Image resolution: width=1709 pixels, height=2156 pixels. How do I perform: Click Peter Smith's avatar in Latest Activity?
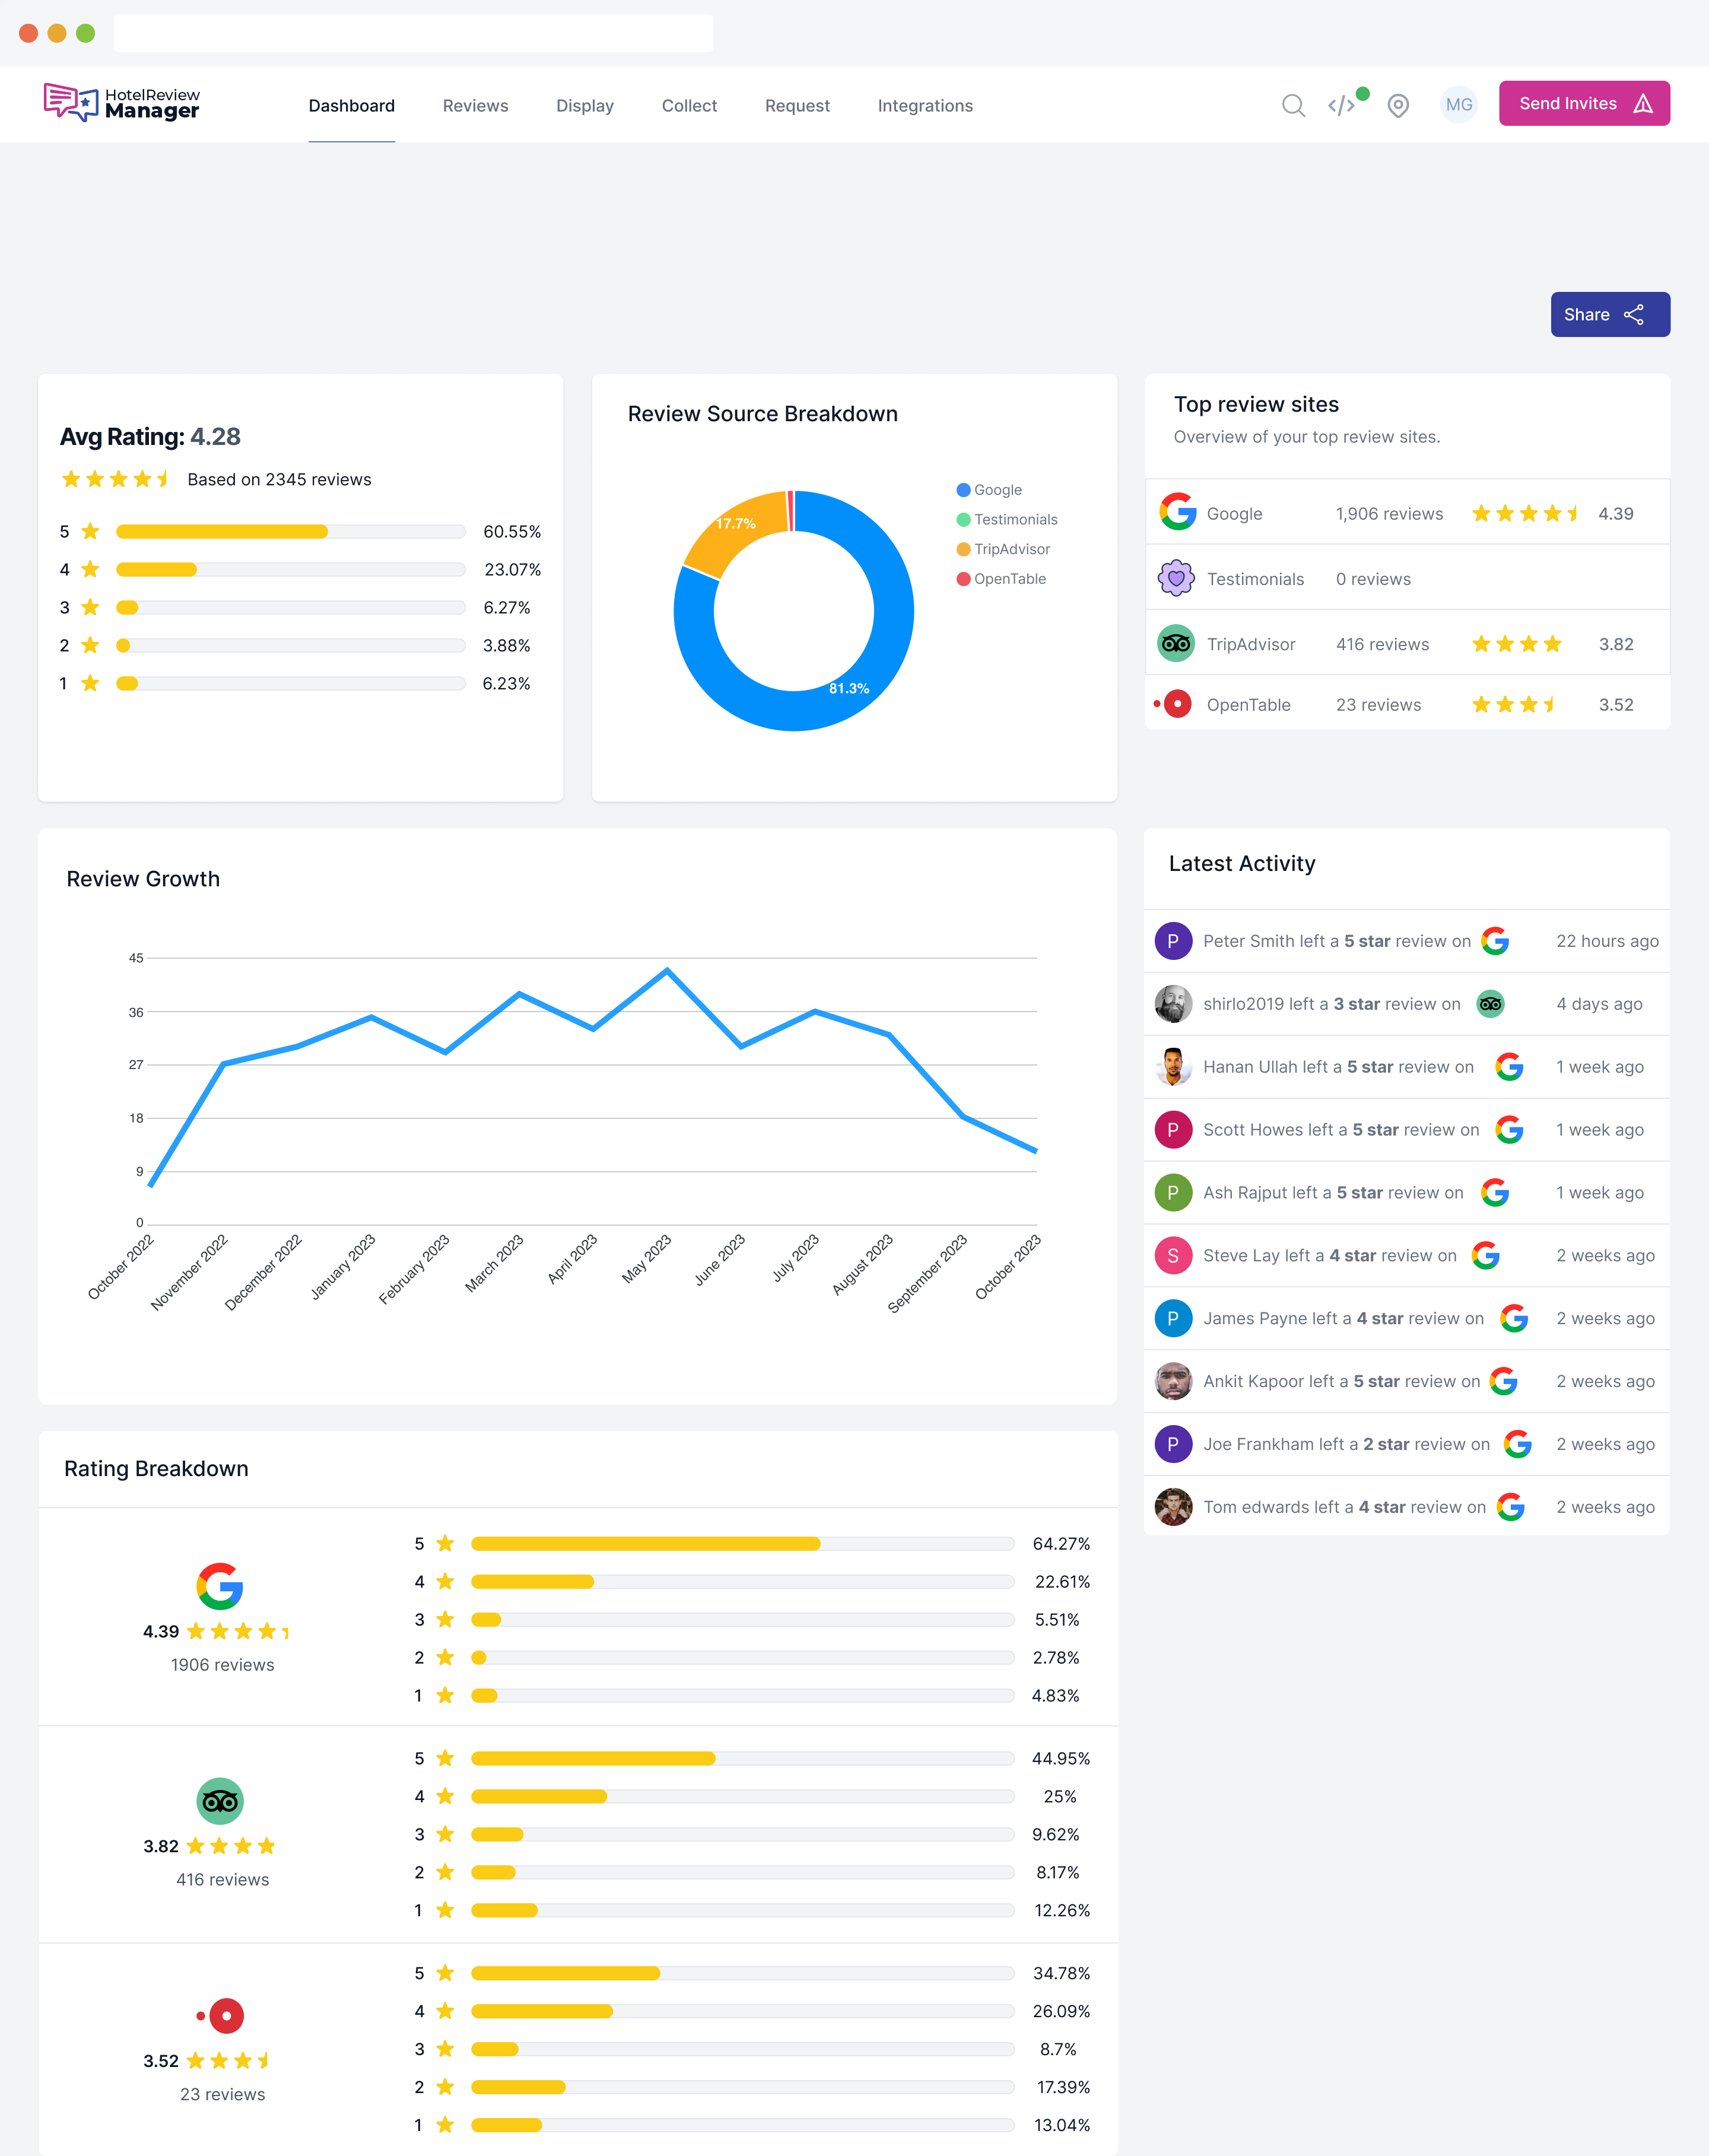[1173, 941]
